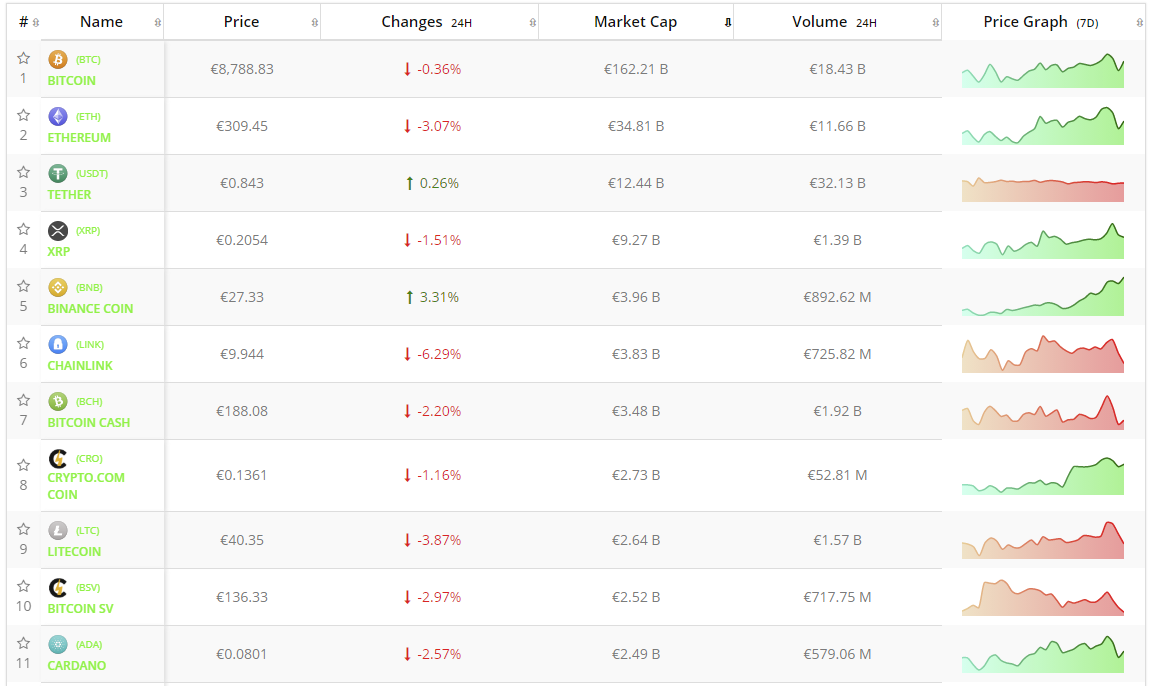Star Chainlink as a favorite
The height and width of the screenshot is (686, 1152).
23,343
